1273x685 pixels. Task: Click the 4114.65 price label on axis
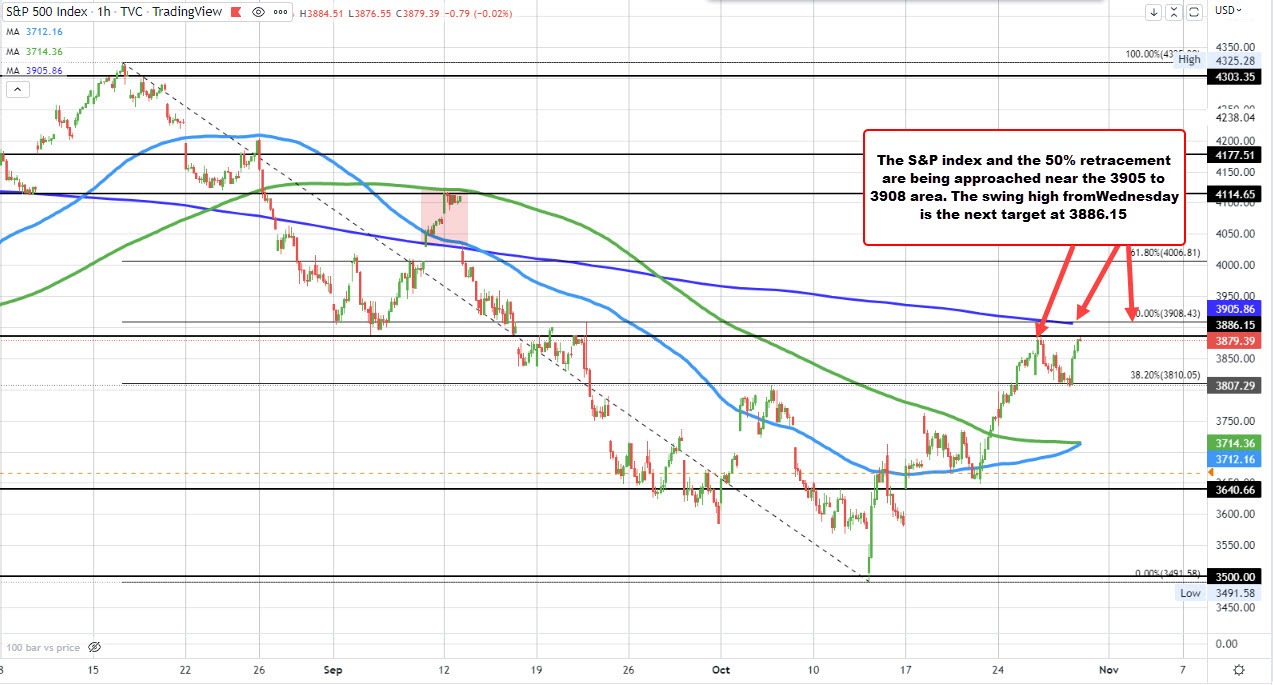click(1236, 194)
